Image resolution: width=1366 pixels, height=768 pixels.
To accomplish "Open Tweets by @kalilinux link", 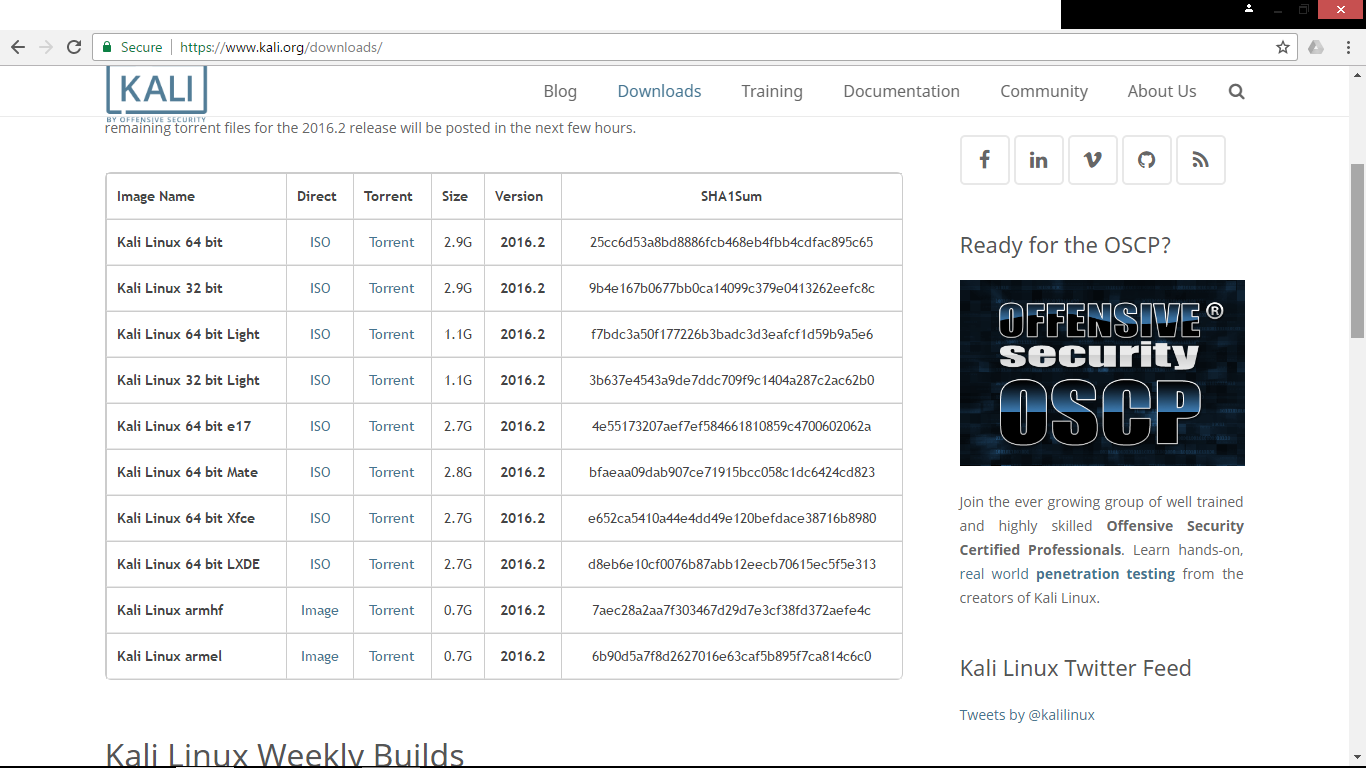I will pyautogui.click(x=1027, y=715).
